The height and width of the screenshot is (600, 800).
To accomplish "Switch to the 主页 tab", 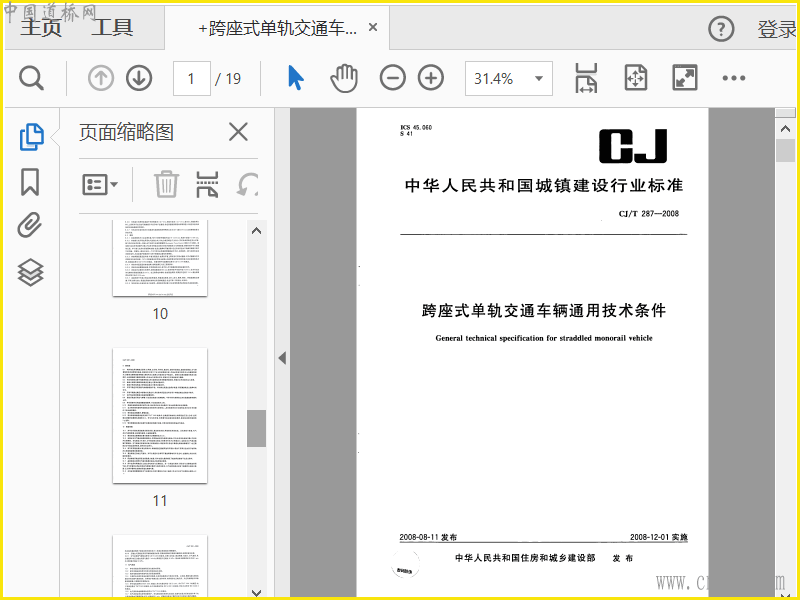I will pyautogui.click(x=41, y=28).
